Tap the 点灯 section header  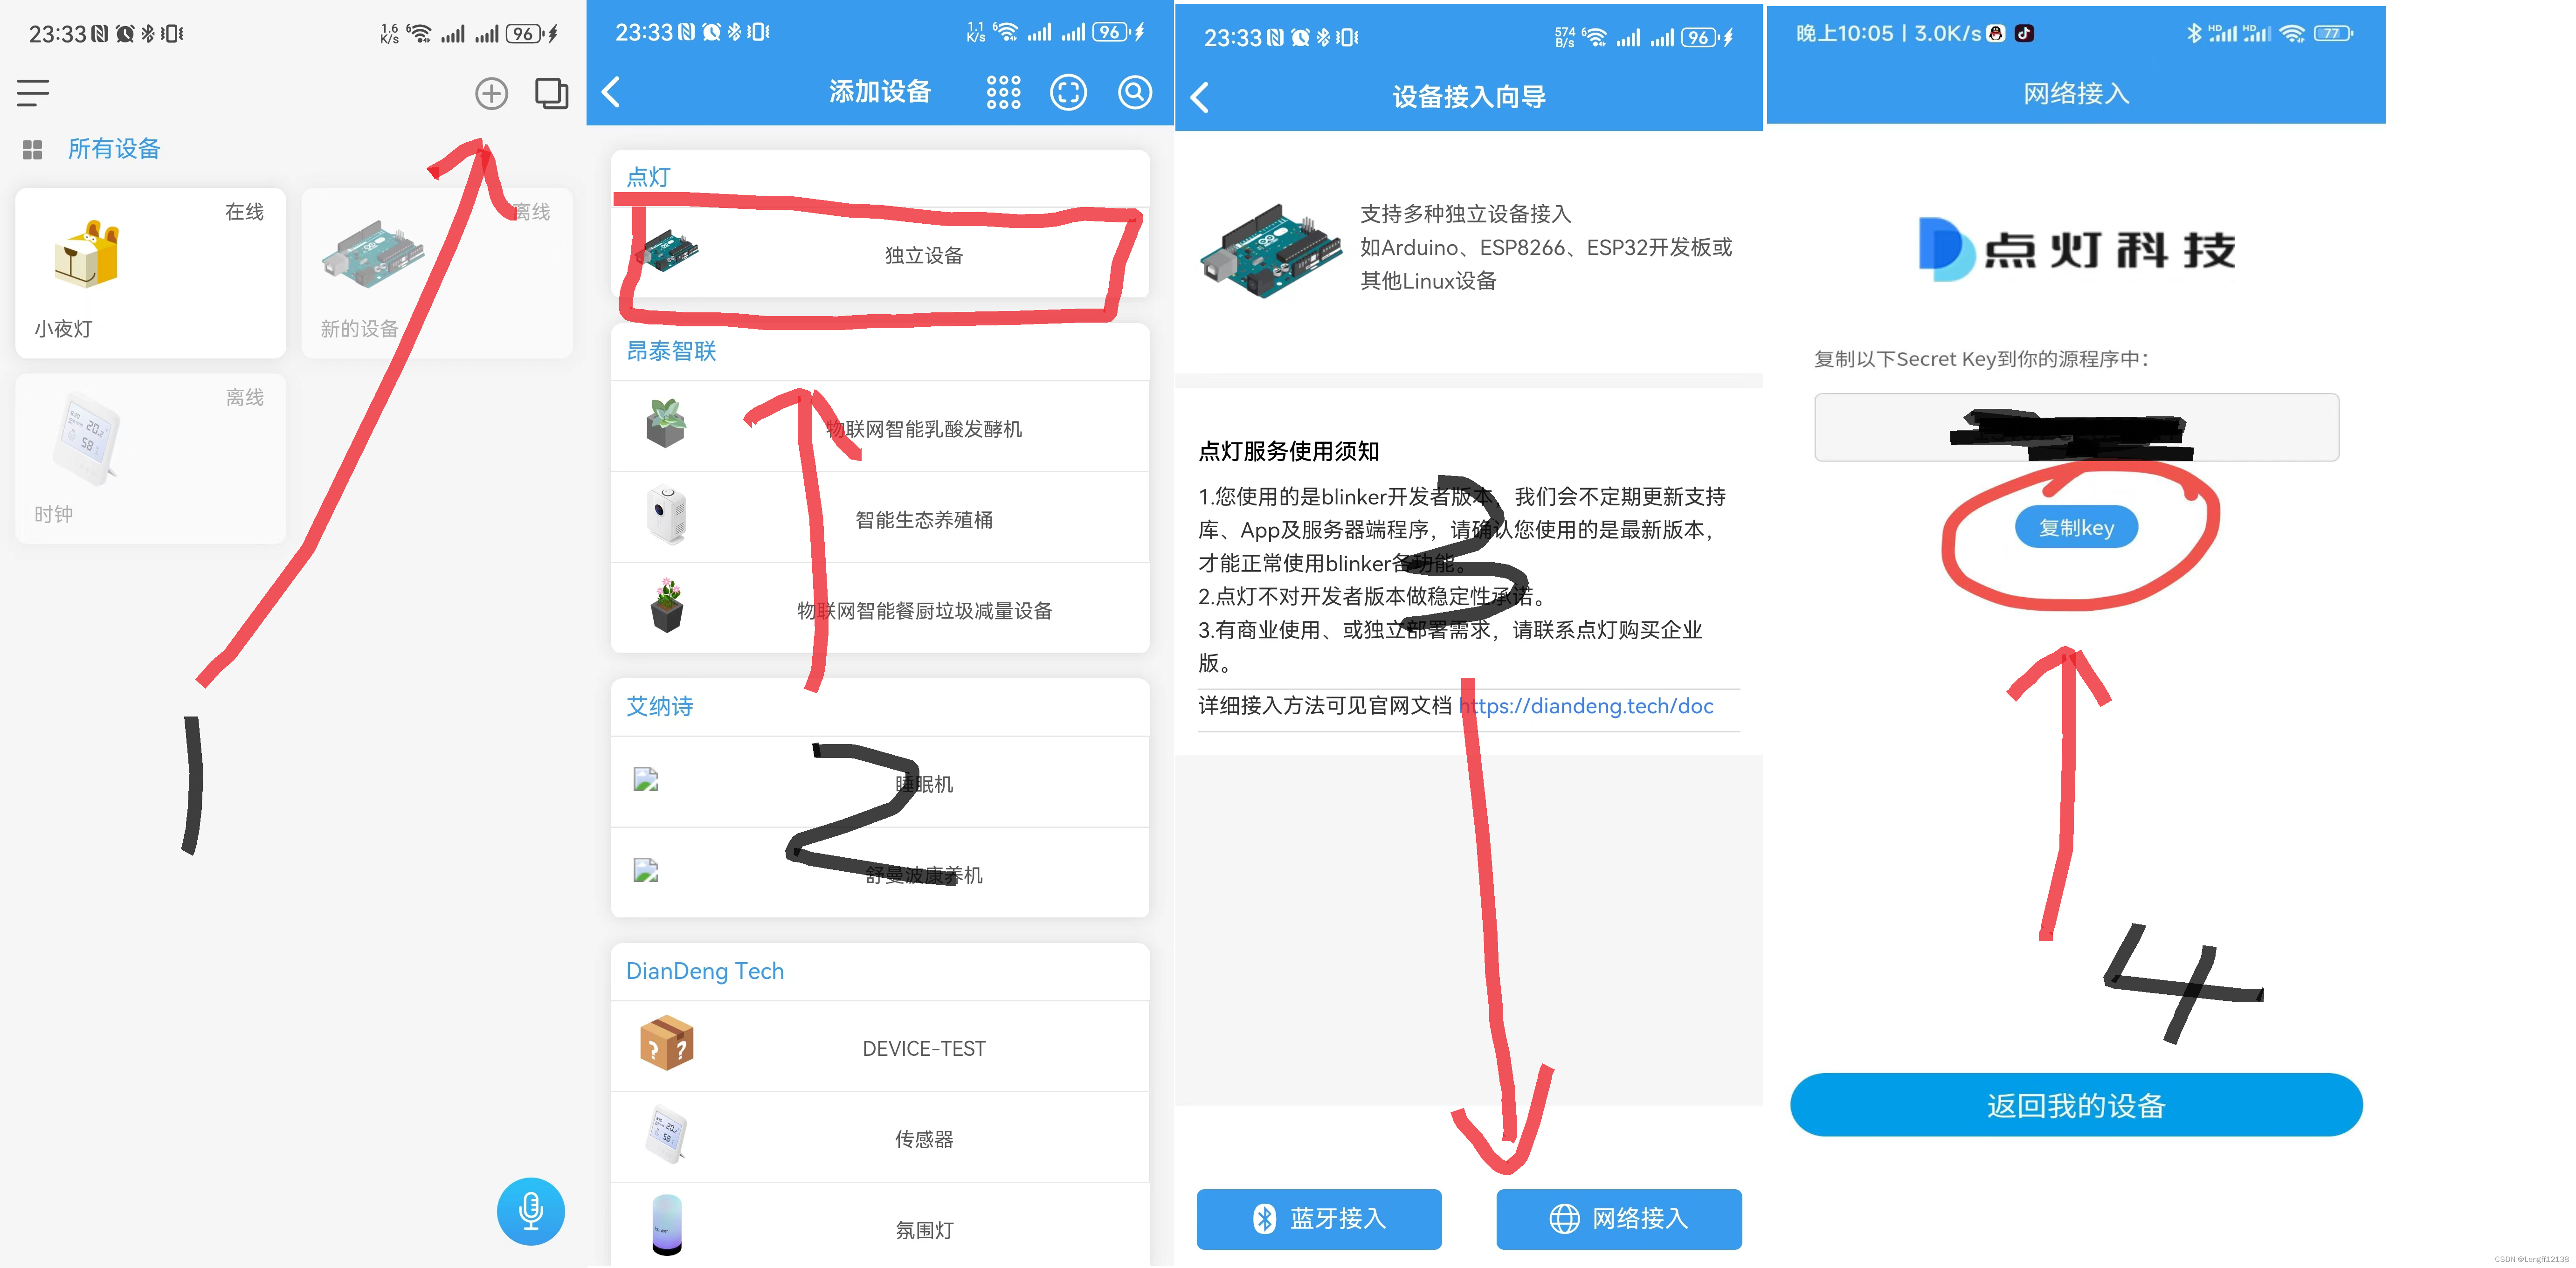point(648,177)
